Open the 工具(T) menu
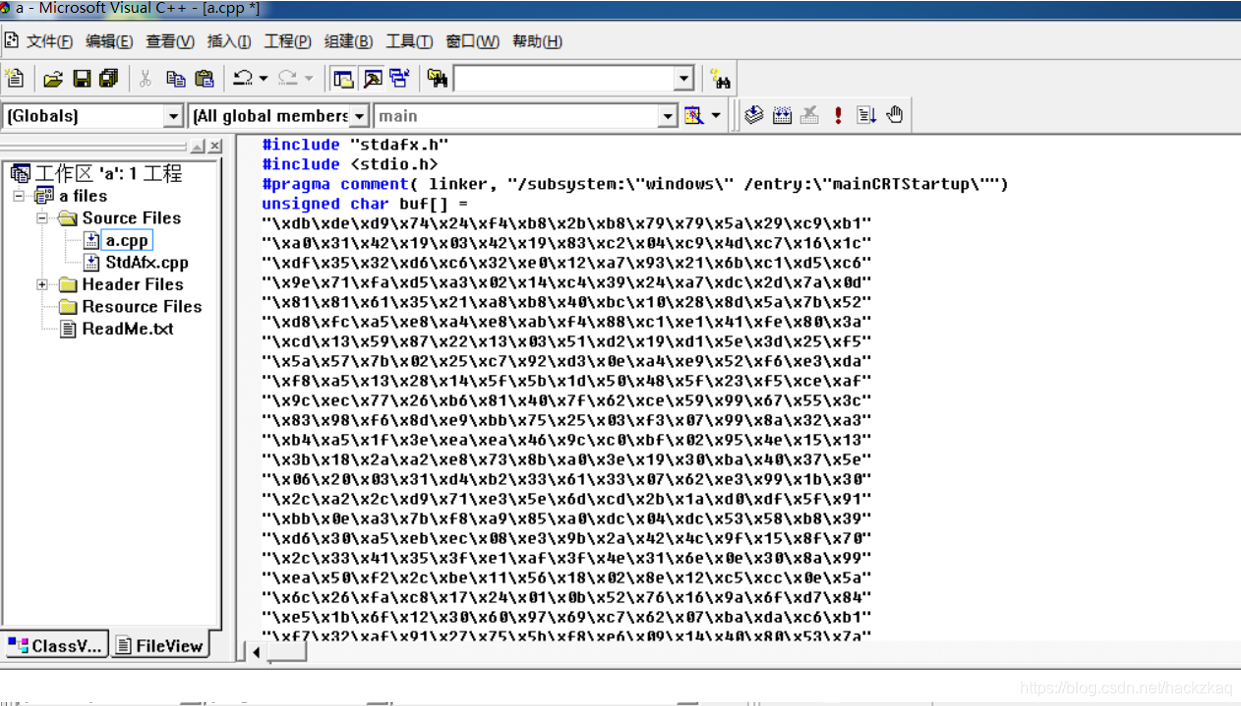Screen dimensions: 1241x706 click(x=409, y=41)
